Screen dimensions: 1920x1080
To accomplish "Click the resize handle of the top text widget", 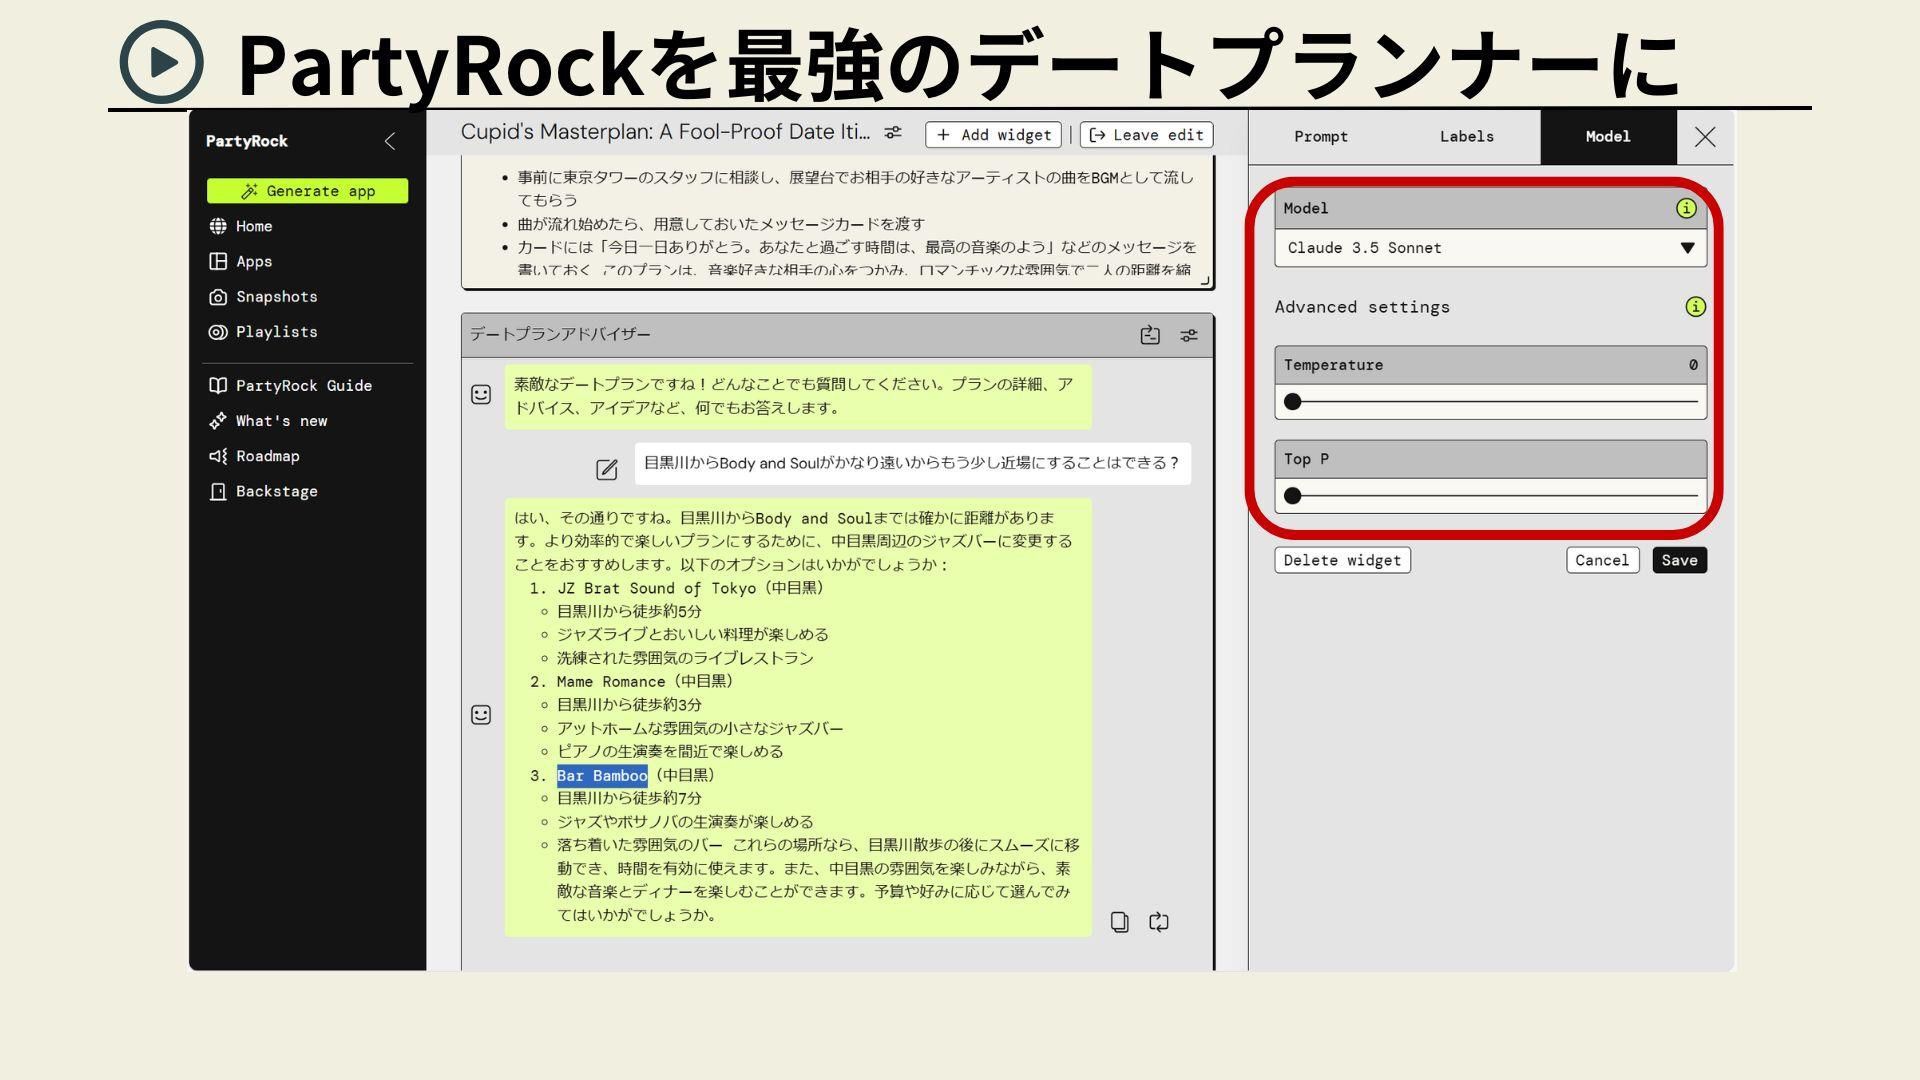I will click(x=1205, y=281).
